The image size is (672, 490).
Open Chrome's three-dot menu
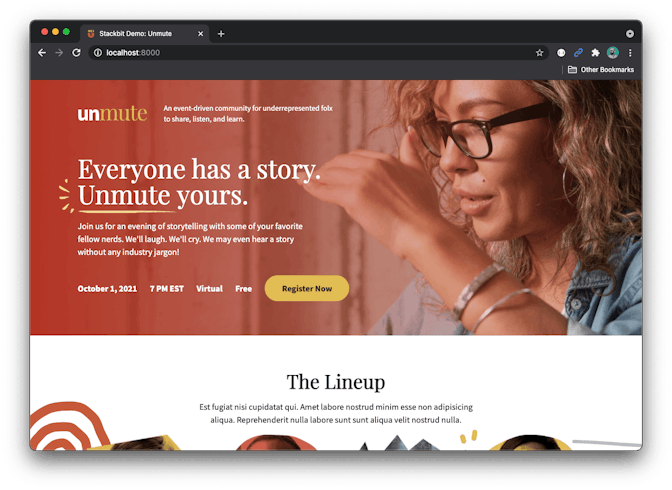tap(630, 53)
